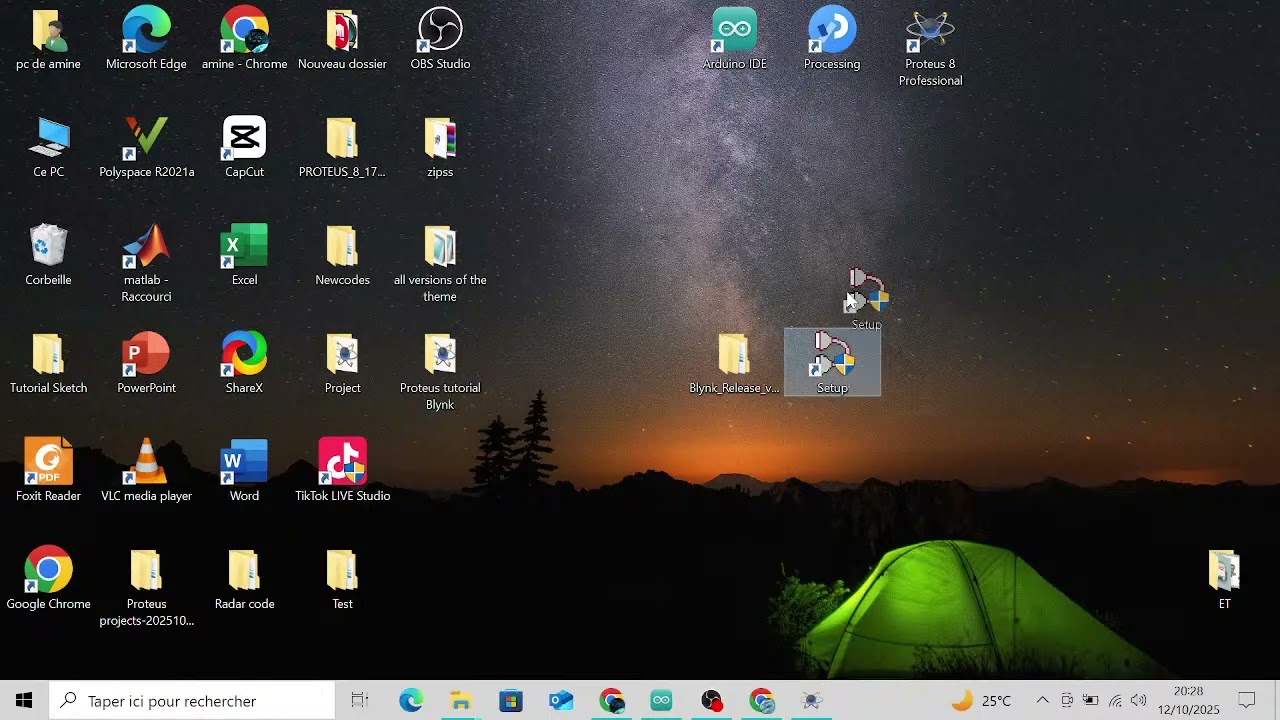Select the PROTEUS_8_17 folder on the desktop

pyautogui.click(x=342, y=148)
